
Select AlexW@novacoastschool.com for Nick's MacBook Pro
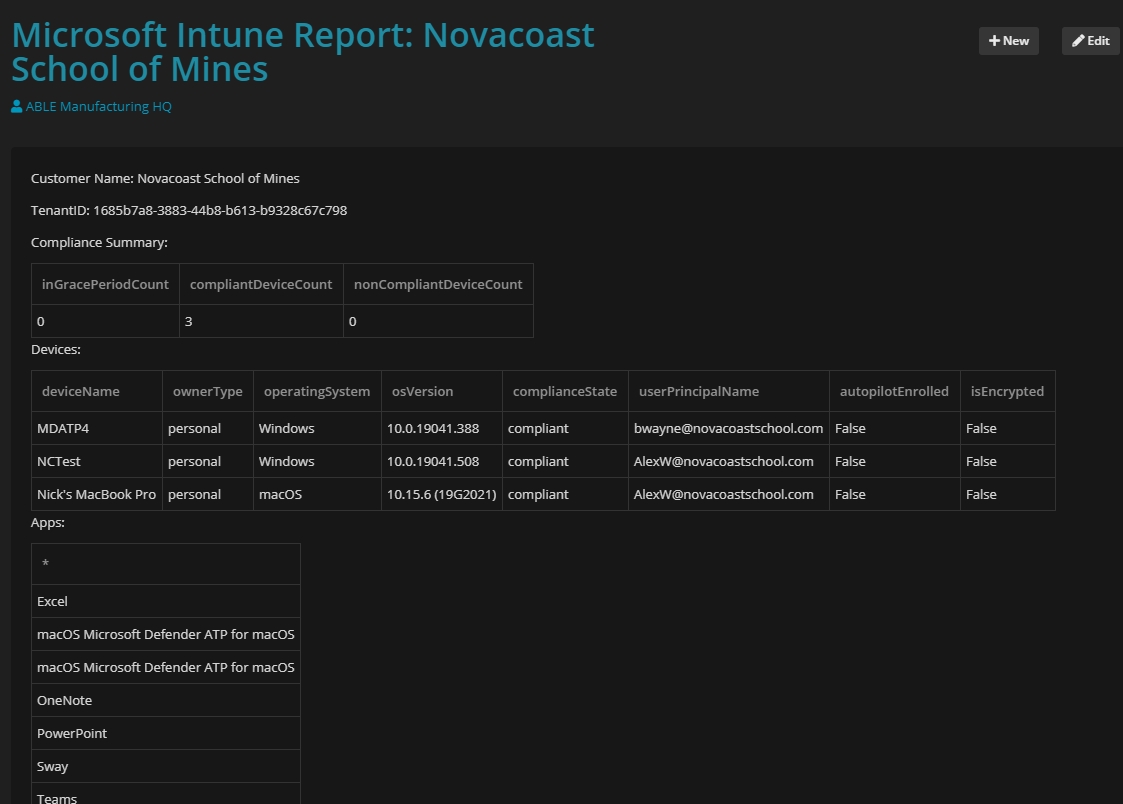click(x=728, y=494)
